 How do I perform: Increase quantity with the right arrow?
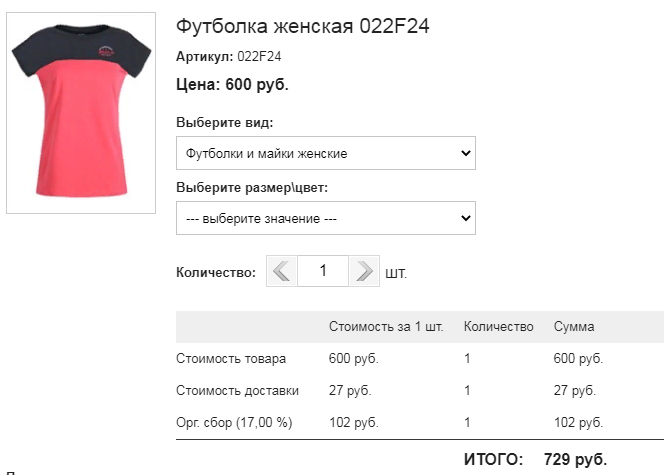pos(364,271)
